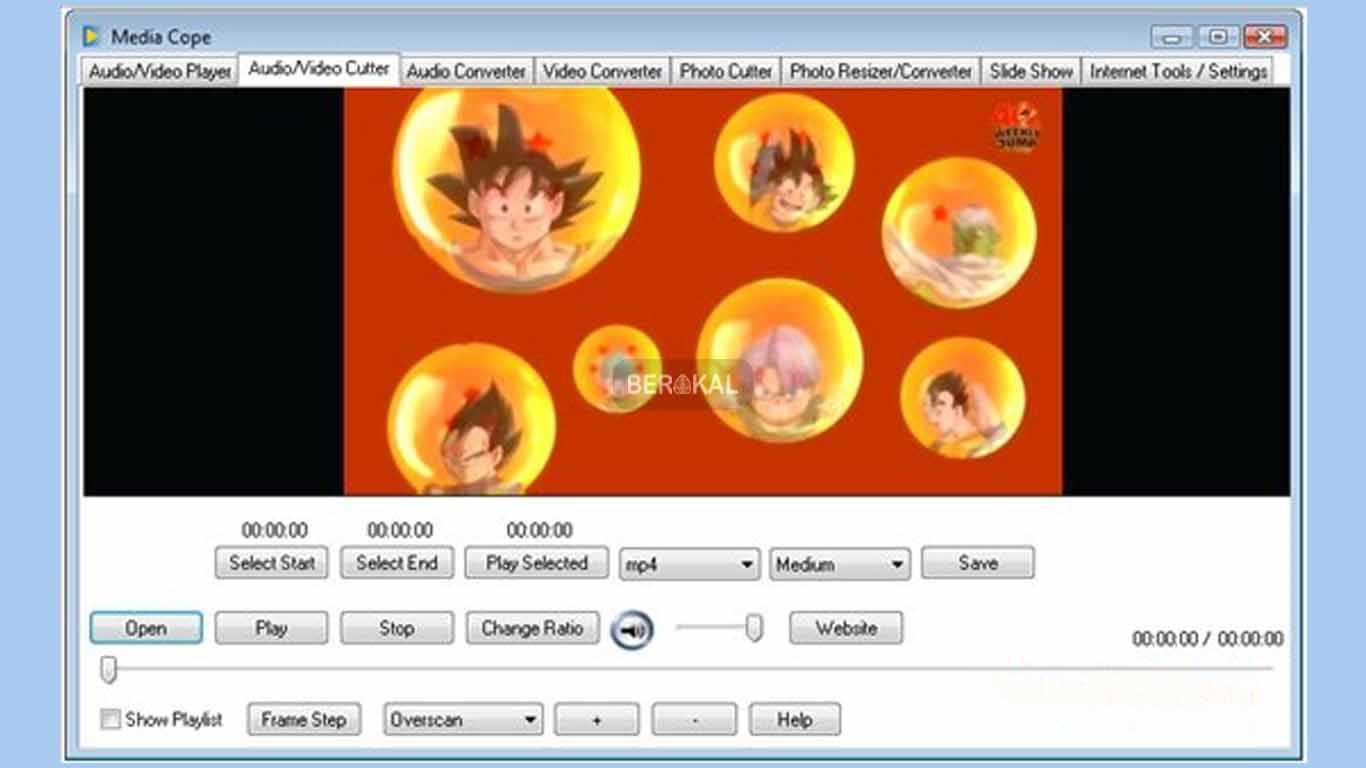Image resolution: width=1366 pixels, height=768 pixels.
Task: Click end time above Select End
Action: [400, 530]
